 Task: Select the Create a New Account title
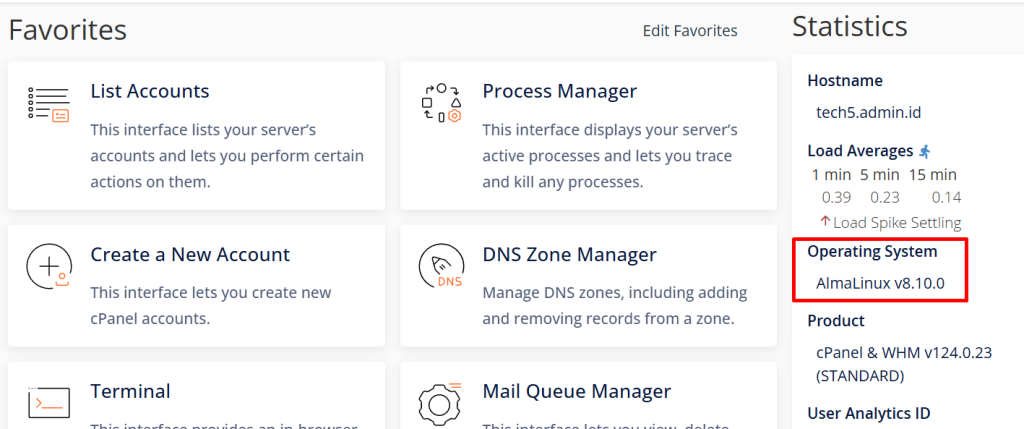[190, 255]
